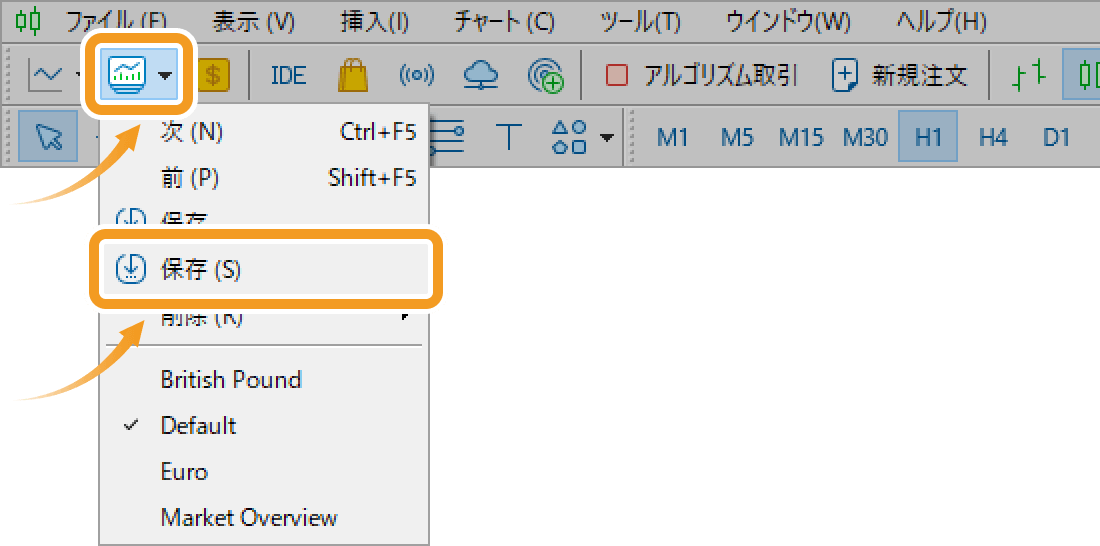
Task: Open the チャート (C) menu
Action: pyautogui.click(x=504, y=22)
